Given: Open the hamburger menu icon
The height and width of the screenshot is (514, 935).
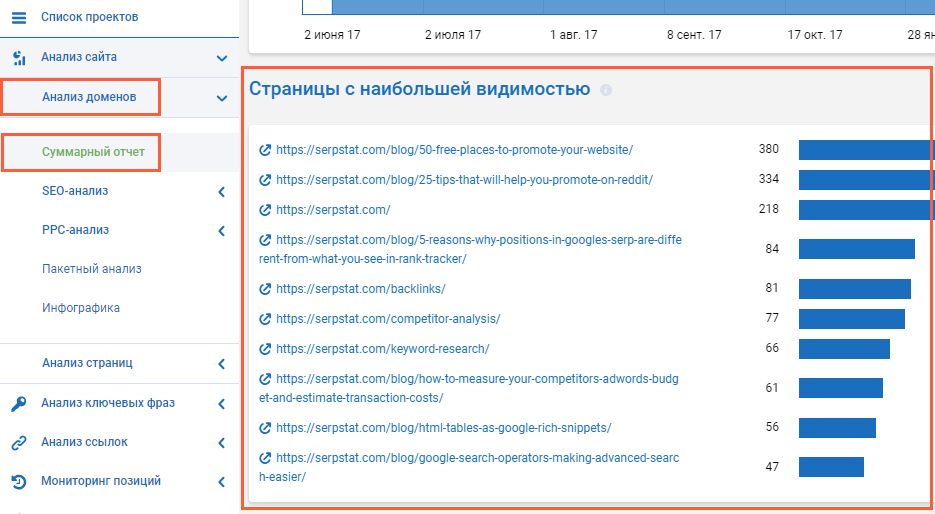Looking at the screenshot, I should (x=19, y=17).
